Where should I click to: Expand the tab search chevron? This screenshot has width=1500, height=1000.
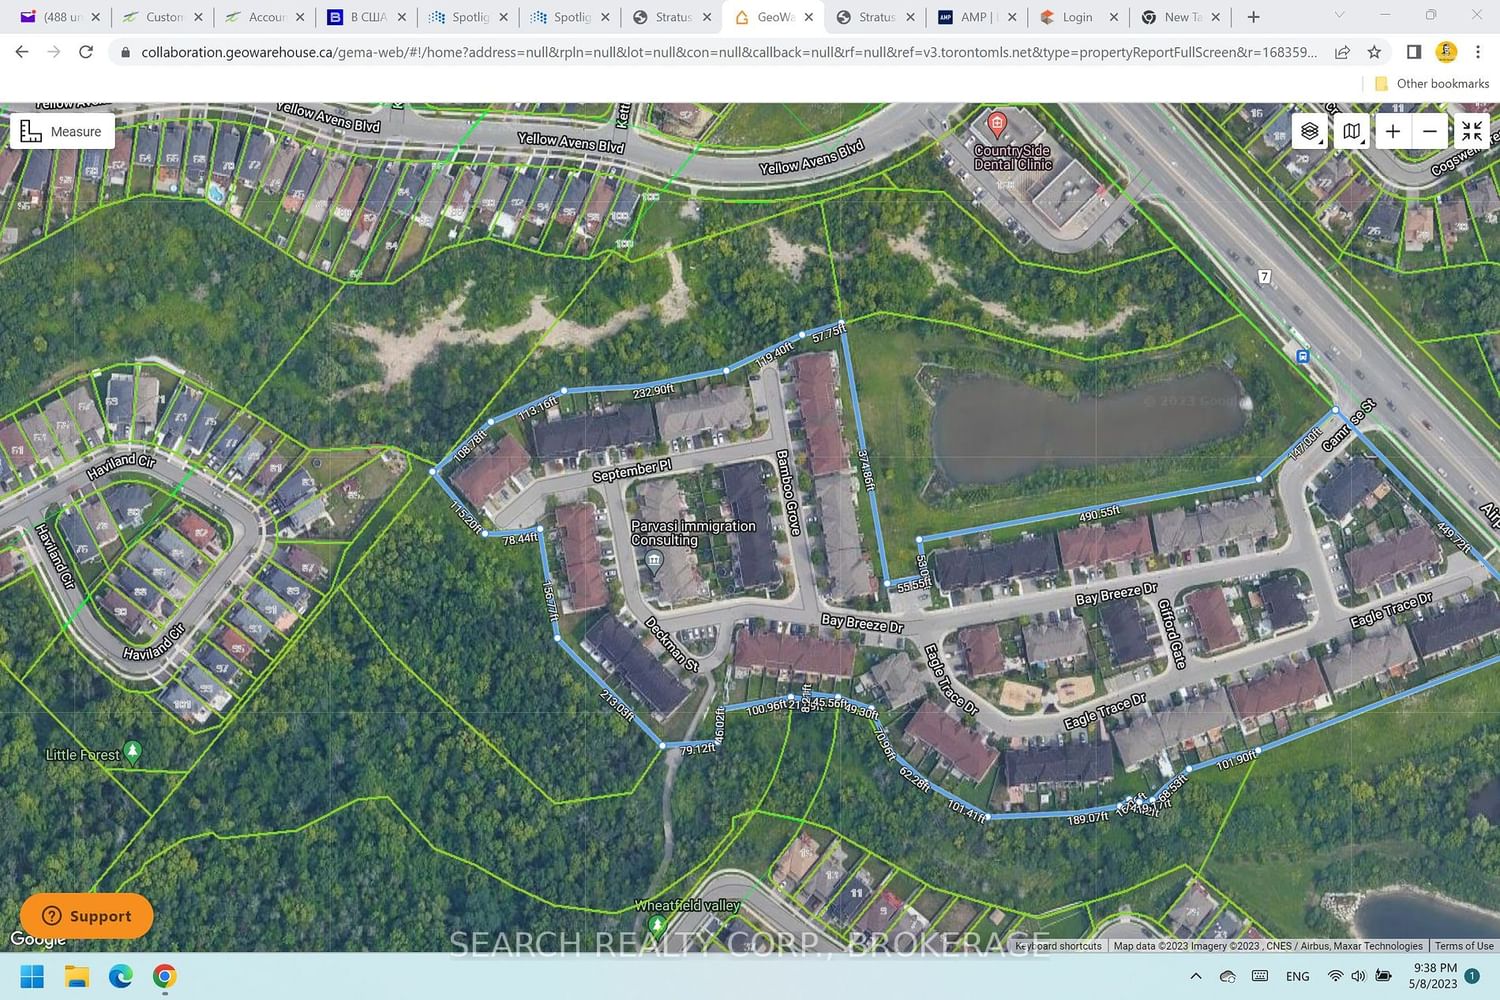click(x=1339, y=15)
